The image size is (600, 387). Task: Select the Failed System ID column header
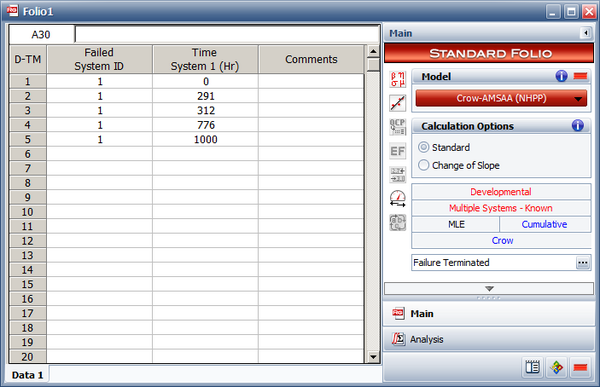pyautogui.click(x=99, y=59)
